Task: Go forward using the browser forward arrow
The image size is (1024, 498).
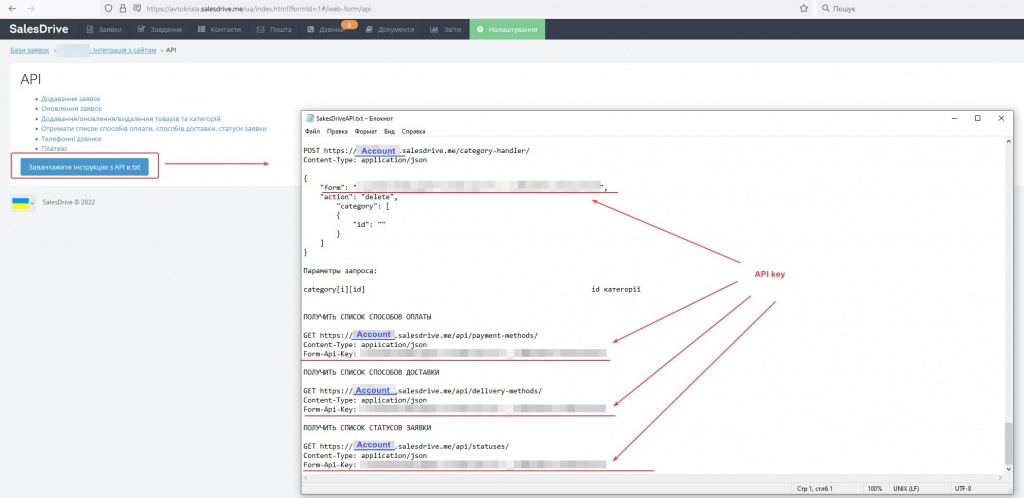Action: (30, 8)
